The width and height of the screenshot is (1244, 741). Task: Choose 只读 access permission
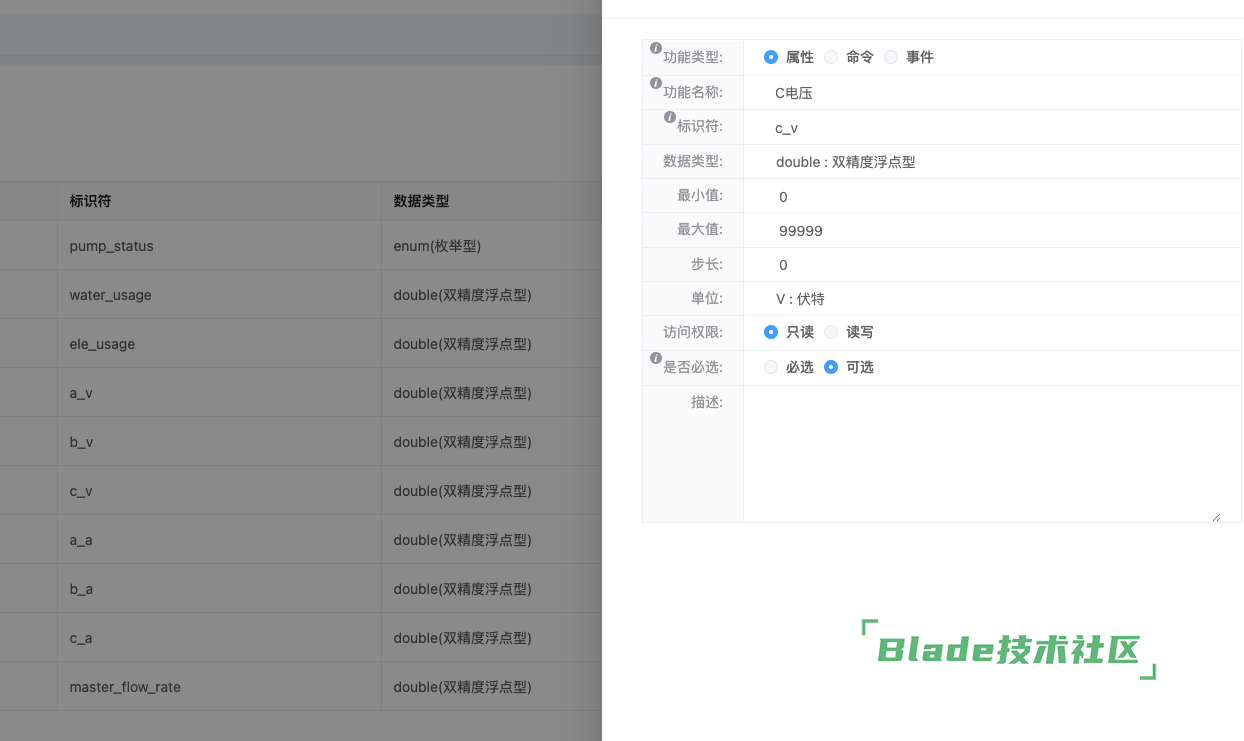click(x=771, y=332)
